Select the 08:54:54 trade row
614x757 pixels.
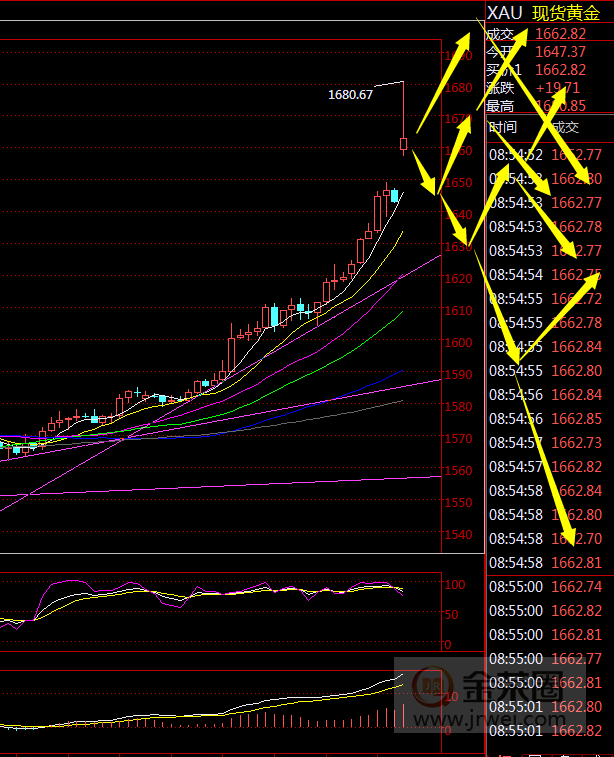545,275
